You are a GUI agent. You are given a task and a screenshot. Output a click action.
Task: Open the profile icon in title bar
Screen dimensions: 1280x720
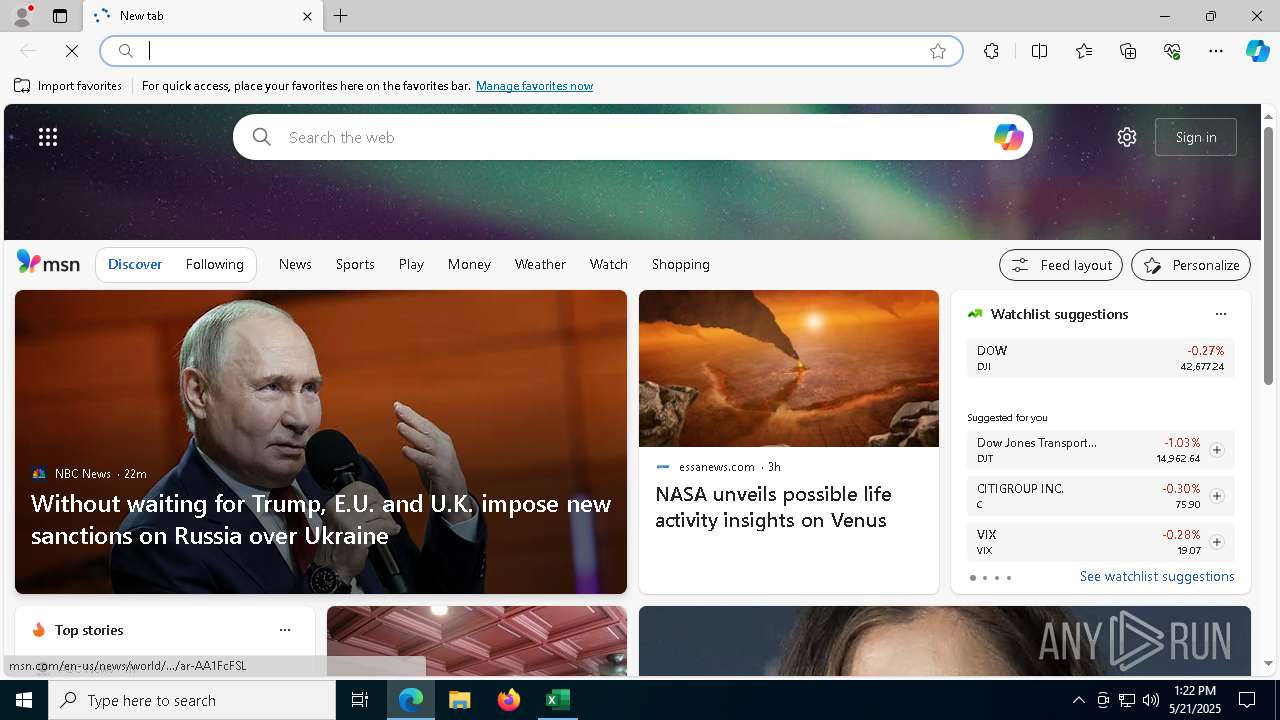[x=22, y=16]
